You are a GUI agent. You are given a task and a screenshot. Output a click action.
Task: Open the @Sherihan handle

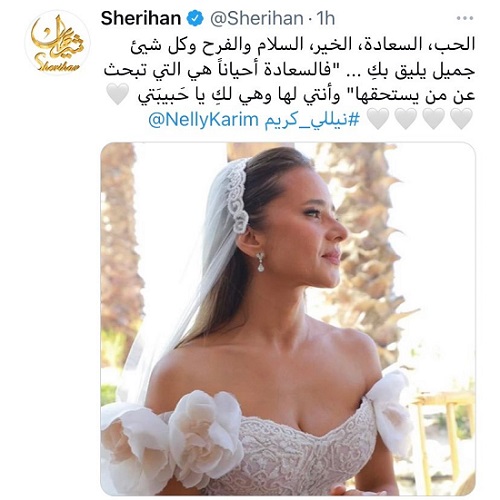[x=257, y=18]
